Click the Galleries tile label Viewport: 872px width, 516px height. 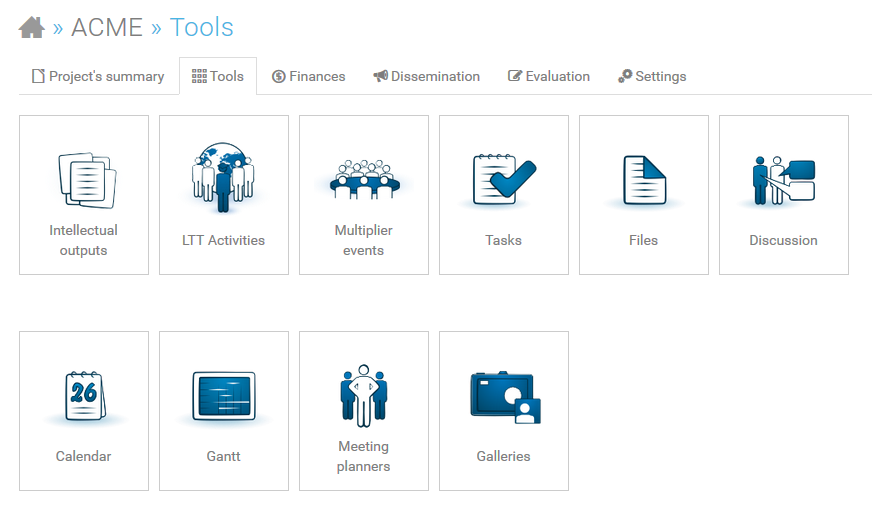(503, 456)
